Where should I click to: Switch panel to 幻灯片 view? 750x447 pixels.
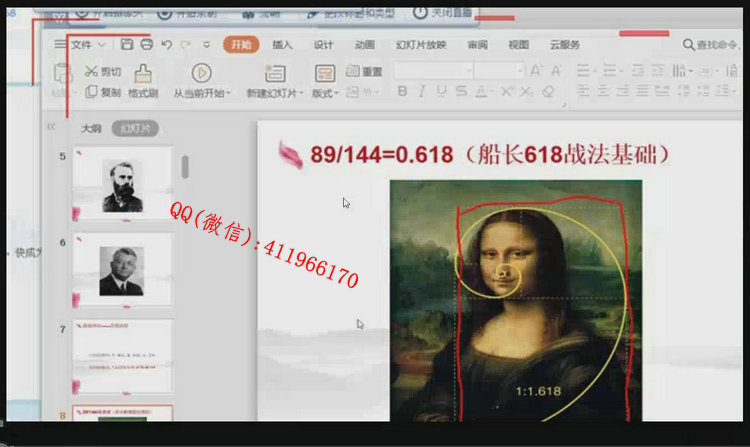click(x=135, y=129)
